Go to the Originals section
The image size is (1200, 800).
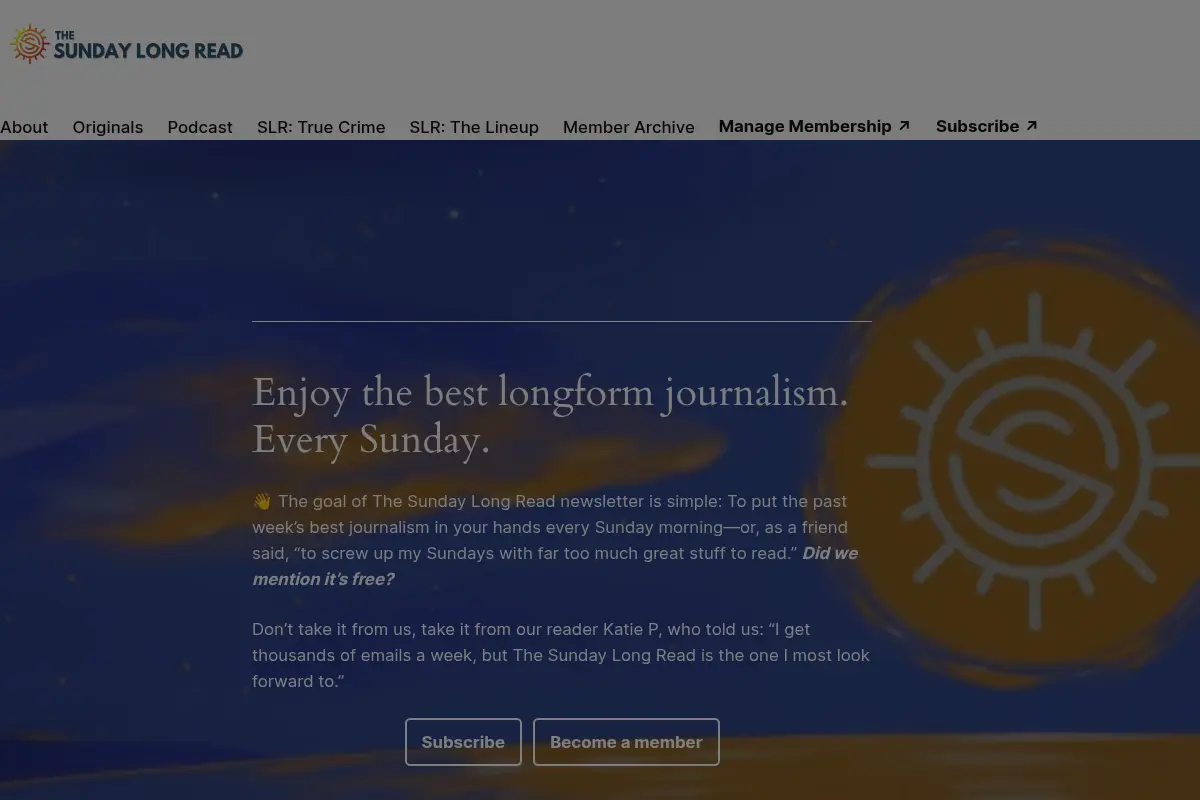coord(108,127)
